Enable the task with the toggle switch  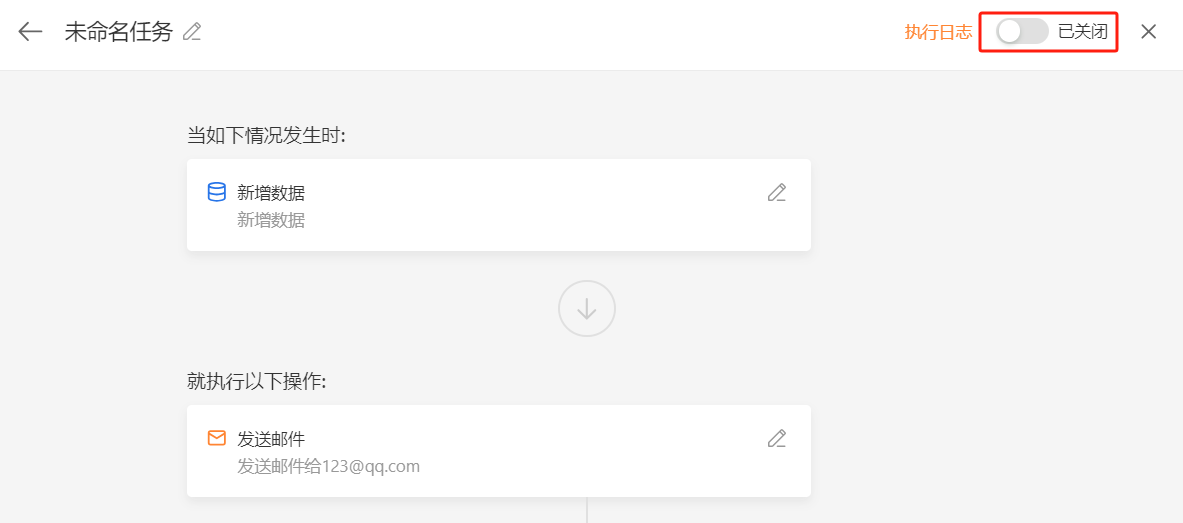1022,32
